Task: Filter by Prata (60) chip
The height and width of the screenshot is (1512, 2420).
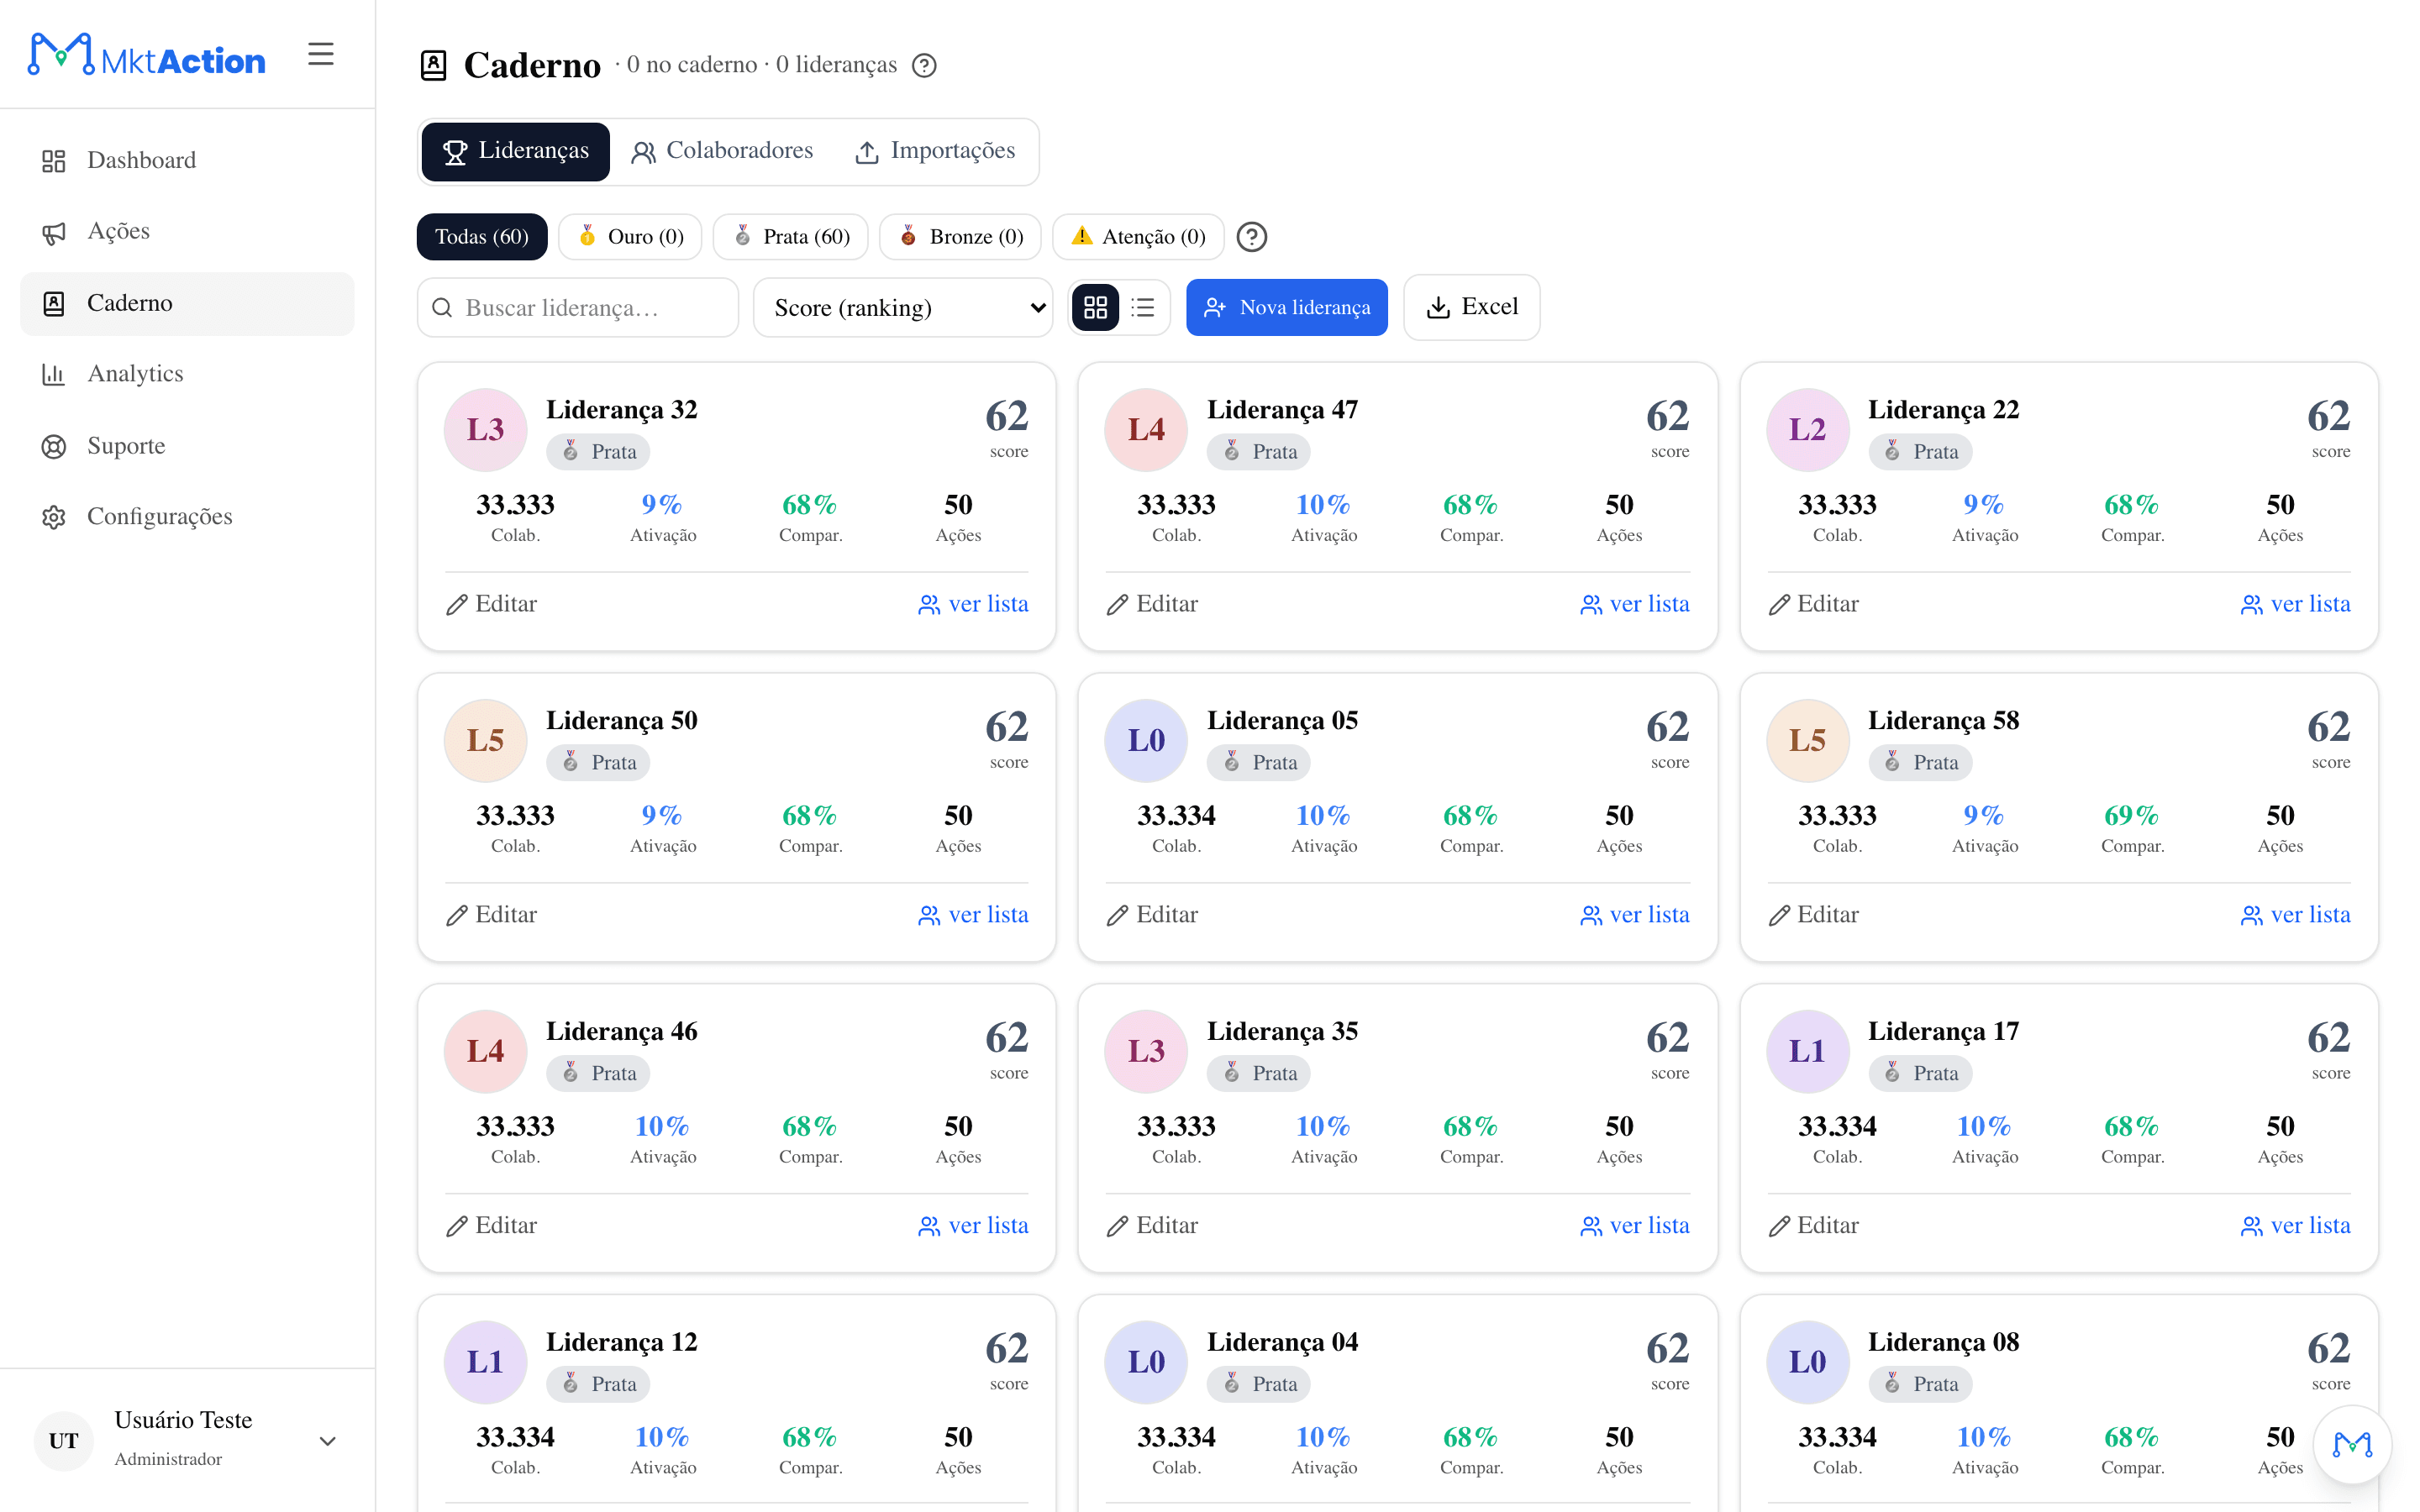Action: tap(790, 237)
